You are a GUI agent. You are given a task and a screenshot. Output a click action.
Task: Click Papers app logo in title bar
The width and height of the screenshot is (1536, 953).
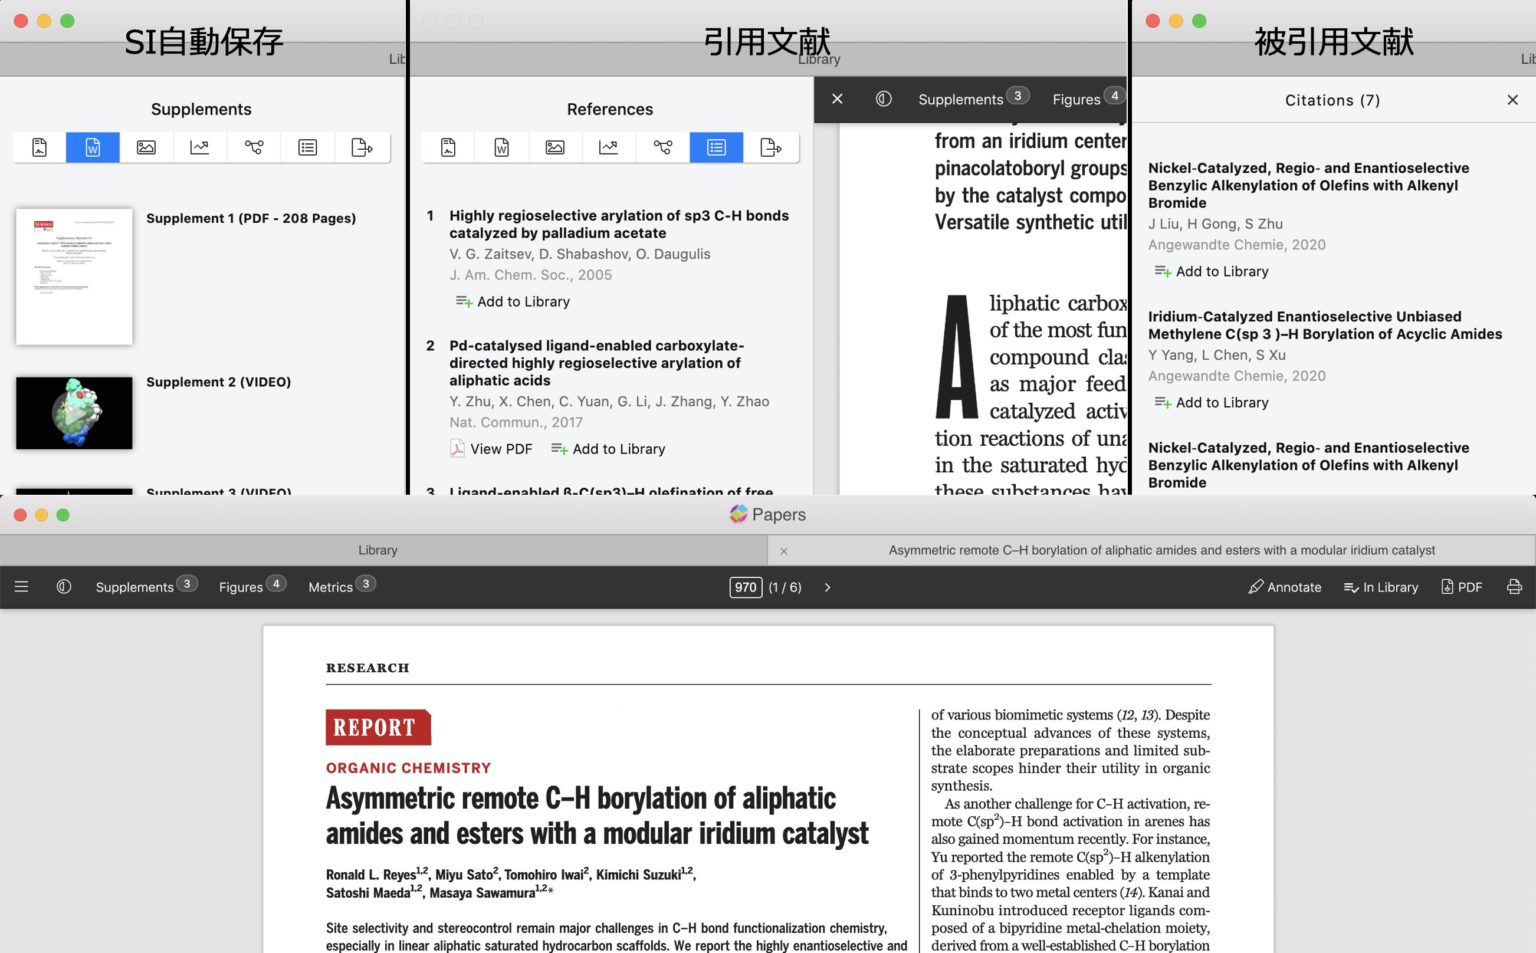coord(739,514)
